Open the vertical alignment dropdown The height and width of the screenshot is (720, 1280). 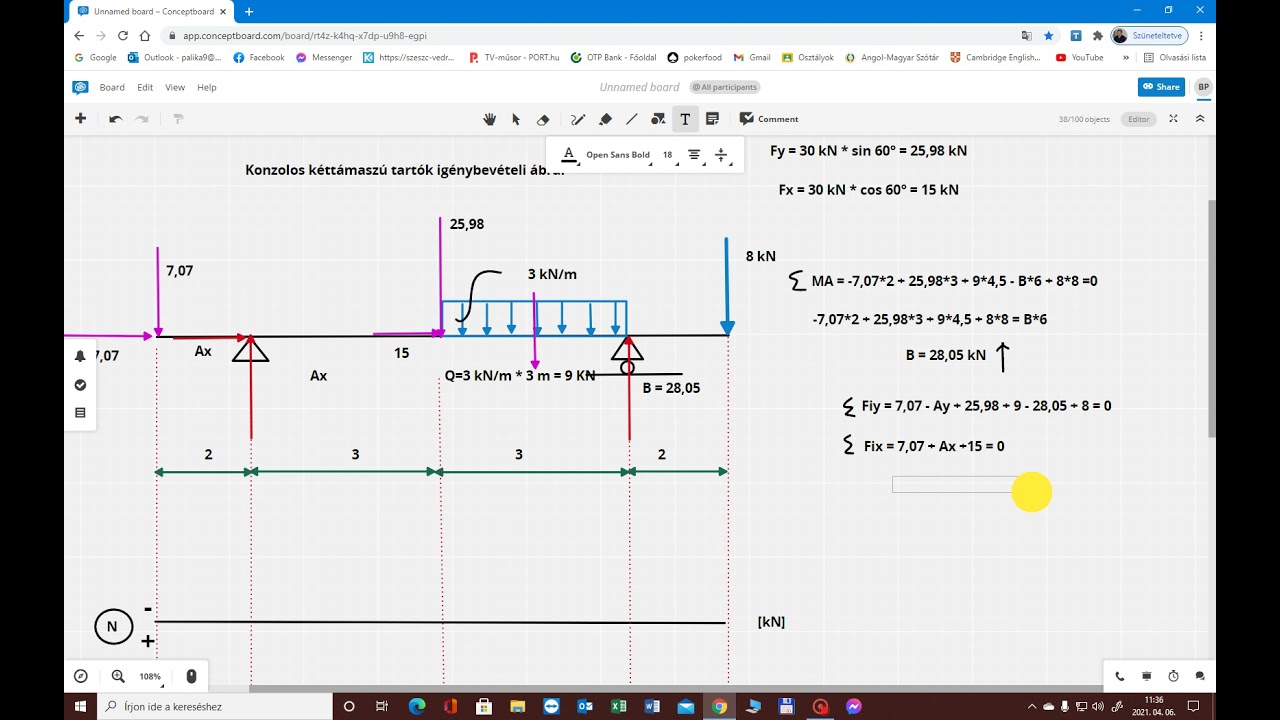click(x=722, y=155)
